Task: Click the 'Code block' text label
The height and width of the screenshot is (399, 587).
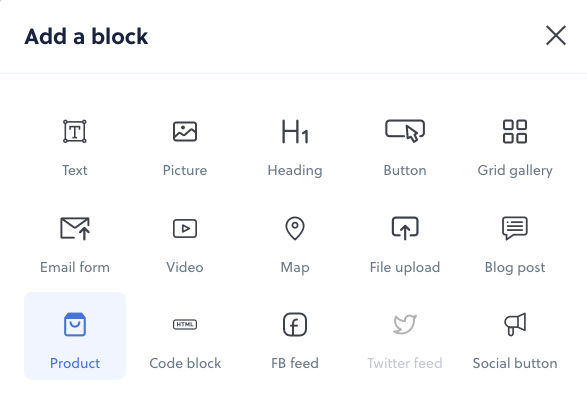Action: click(185, 363)
